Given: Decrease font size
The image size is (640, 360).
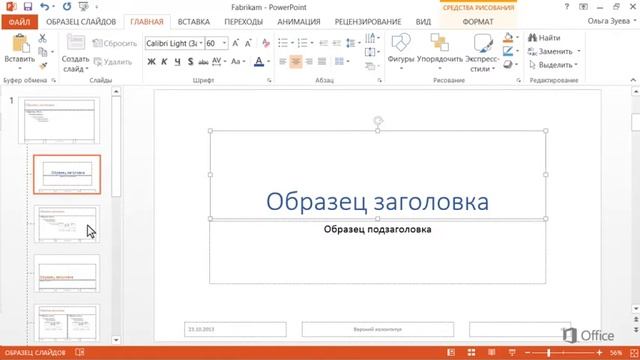Looking at the screenshot, I should tap(248, 43).
